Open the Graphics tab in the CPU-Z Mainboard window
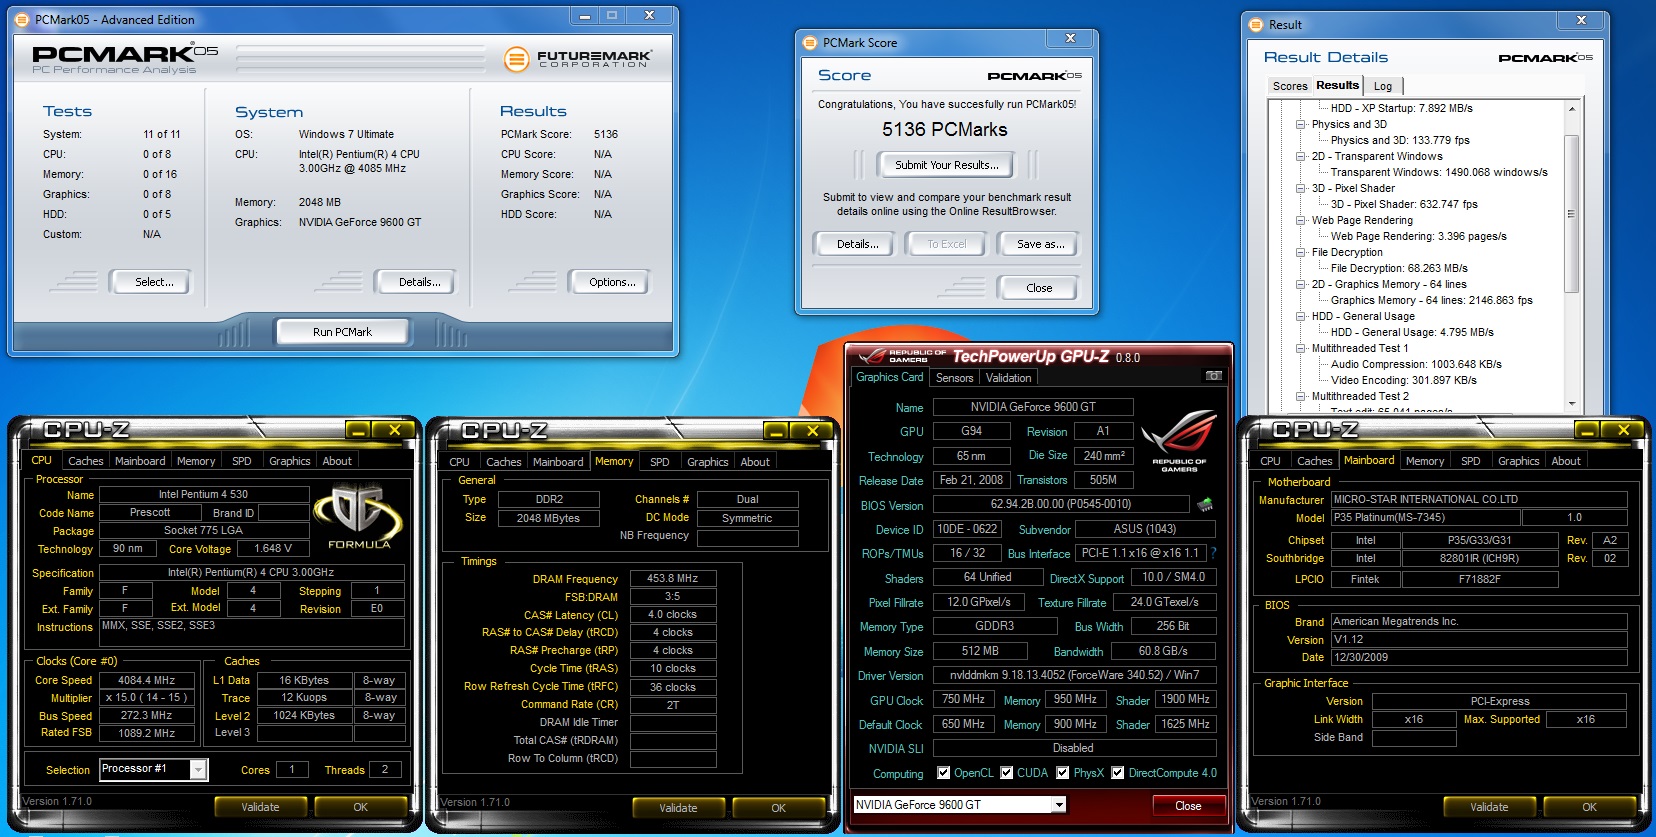This screenshot has height=837, width=1656. click(x=1518, y=461)
